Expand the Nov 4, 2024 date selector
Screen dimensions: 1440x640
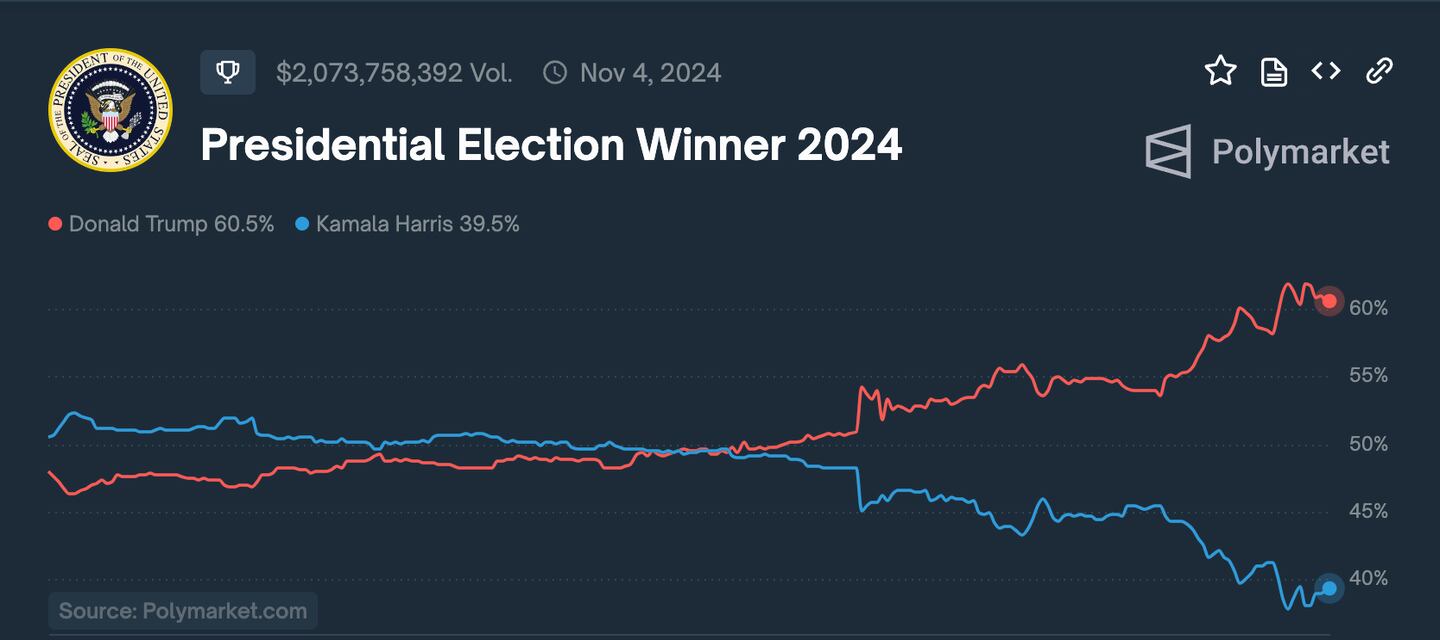coord(649,71)
